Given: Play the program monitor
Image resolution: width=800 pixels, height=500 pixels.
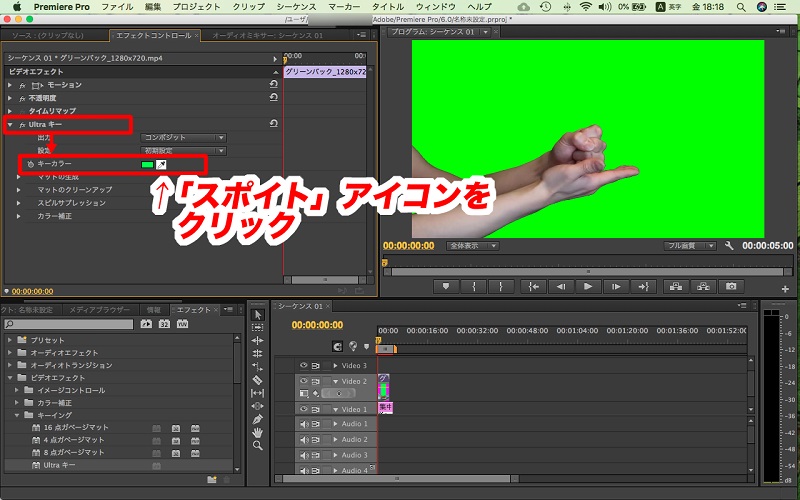Looking at the screenshot, I should pyautogui.click(x=588, y=287).
